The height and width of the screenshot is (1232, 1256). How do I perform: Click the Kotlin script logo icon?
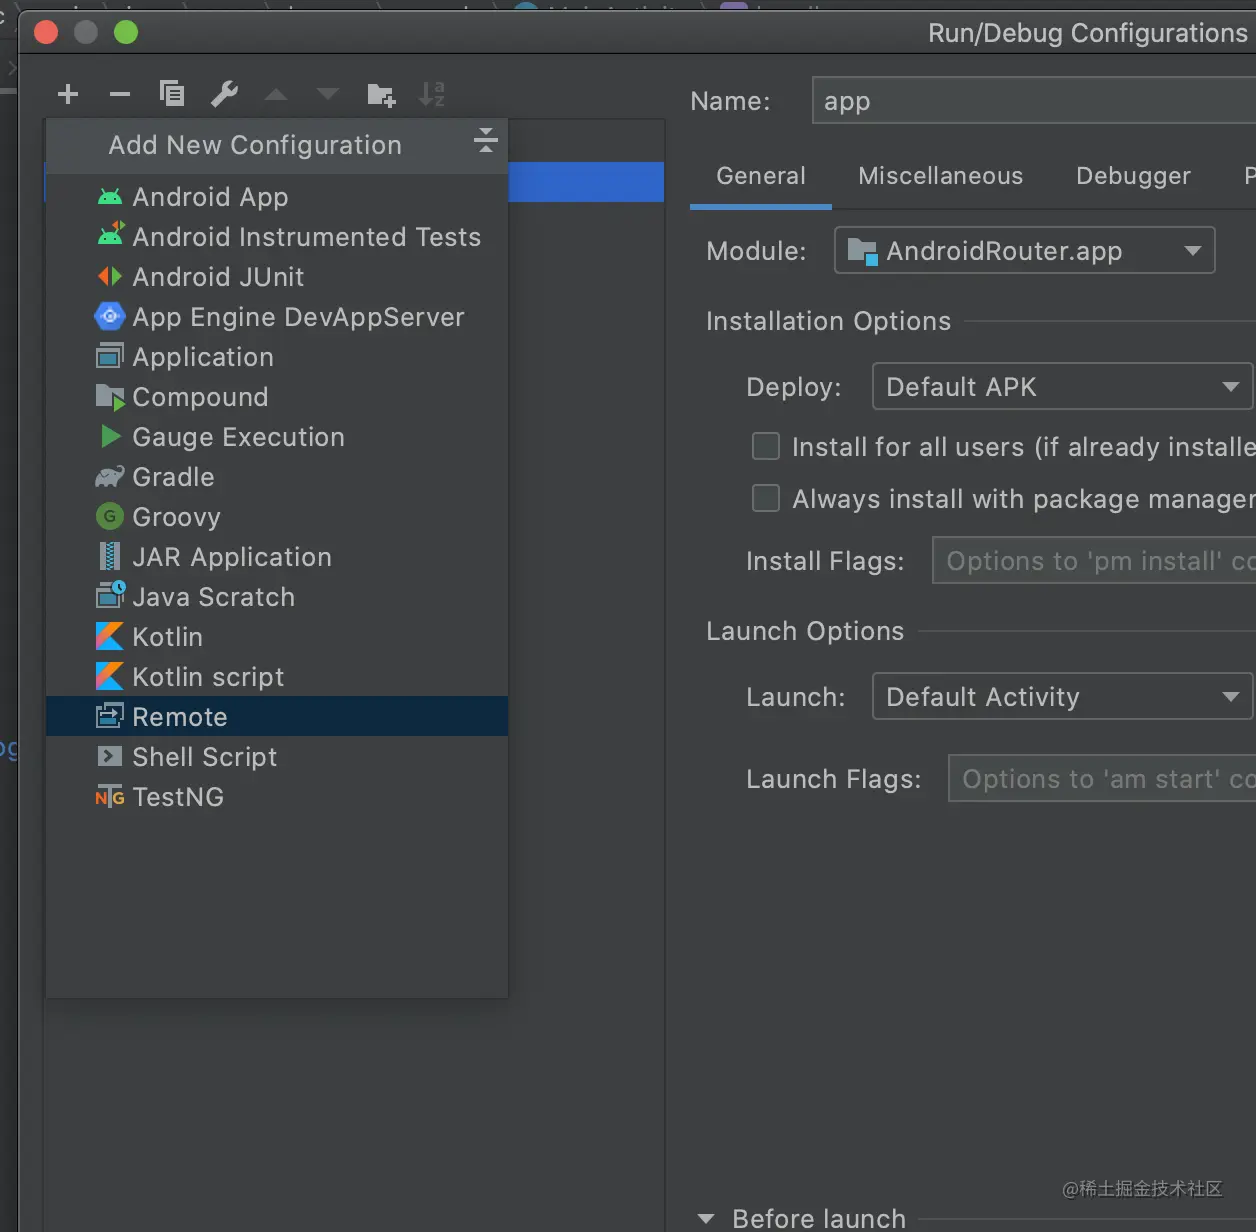110,676
